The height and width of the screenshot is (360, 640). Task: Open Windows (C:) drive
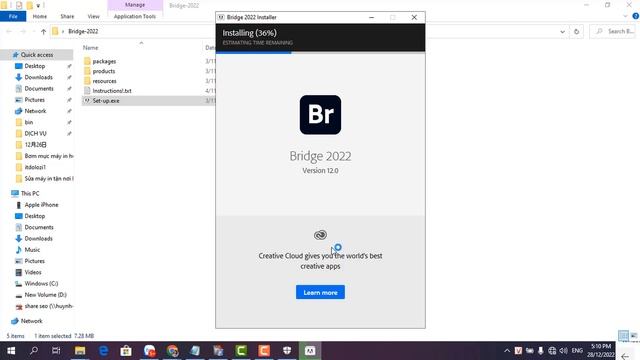pos(41,283)
